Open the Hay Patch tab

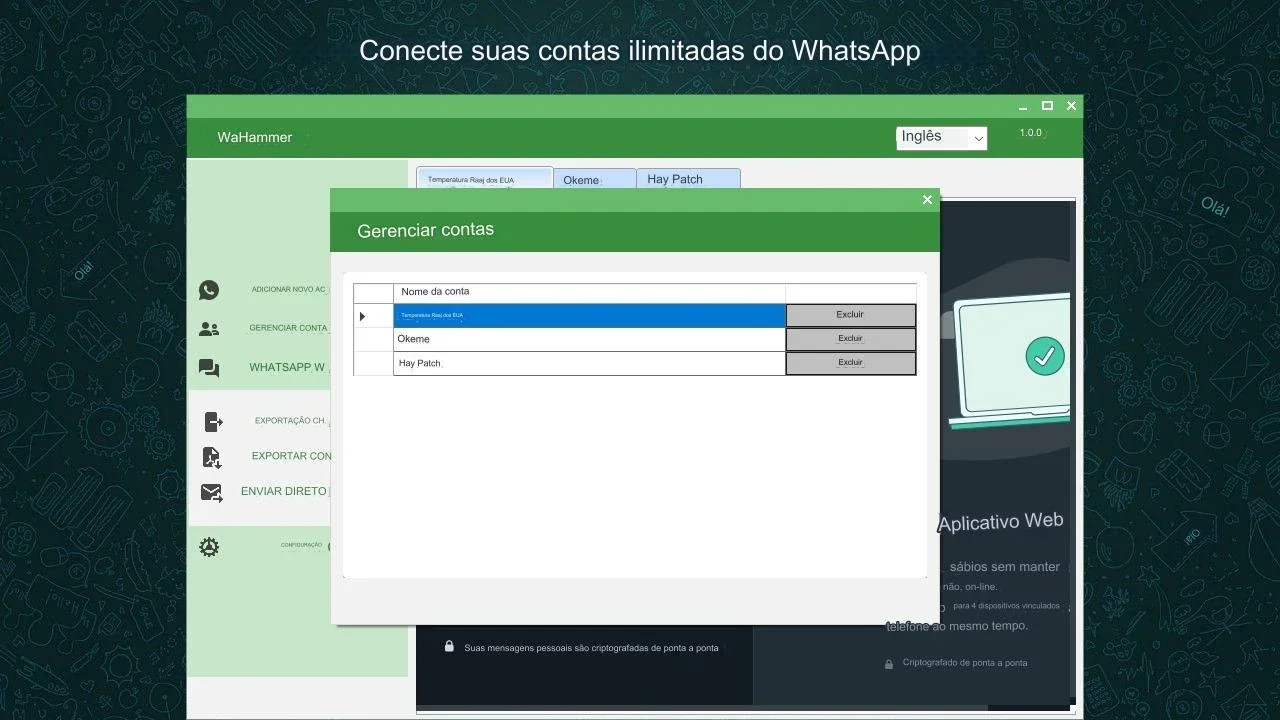[x=688, y=179]
